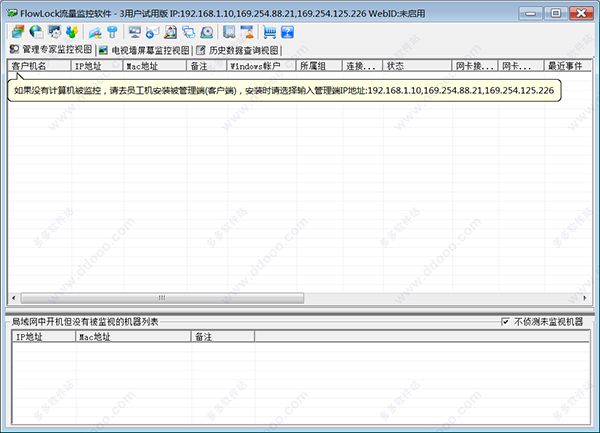Switch to 电视墙屏幕监控视图 tab

[144, 50]
